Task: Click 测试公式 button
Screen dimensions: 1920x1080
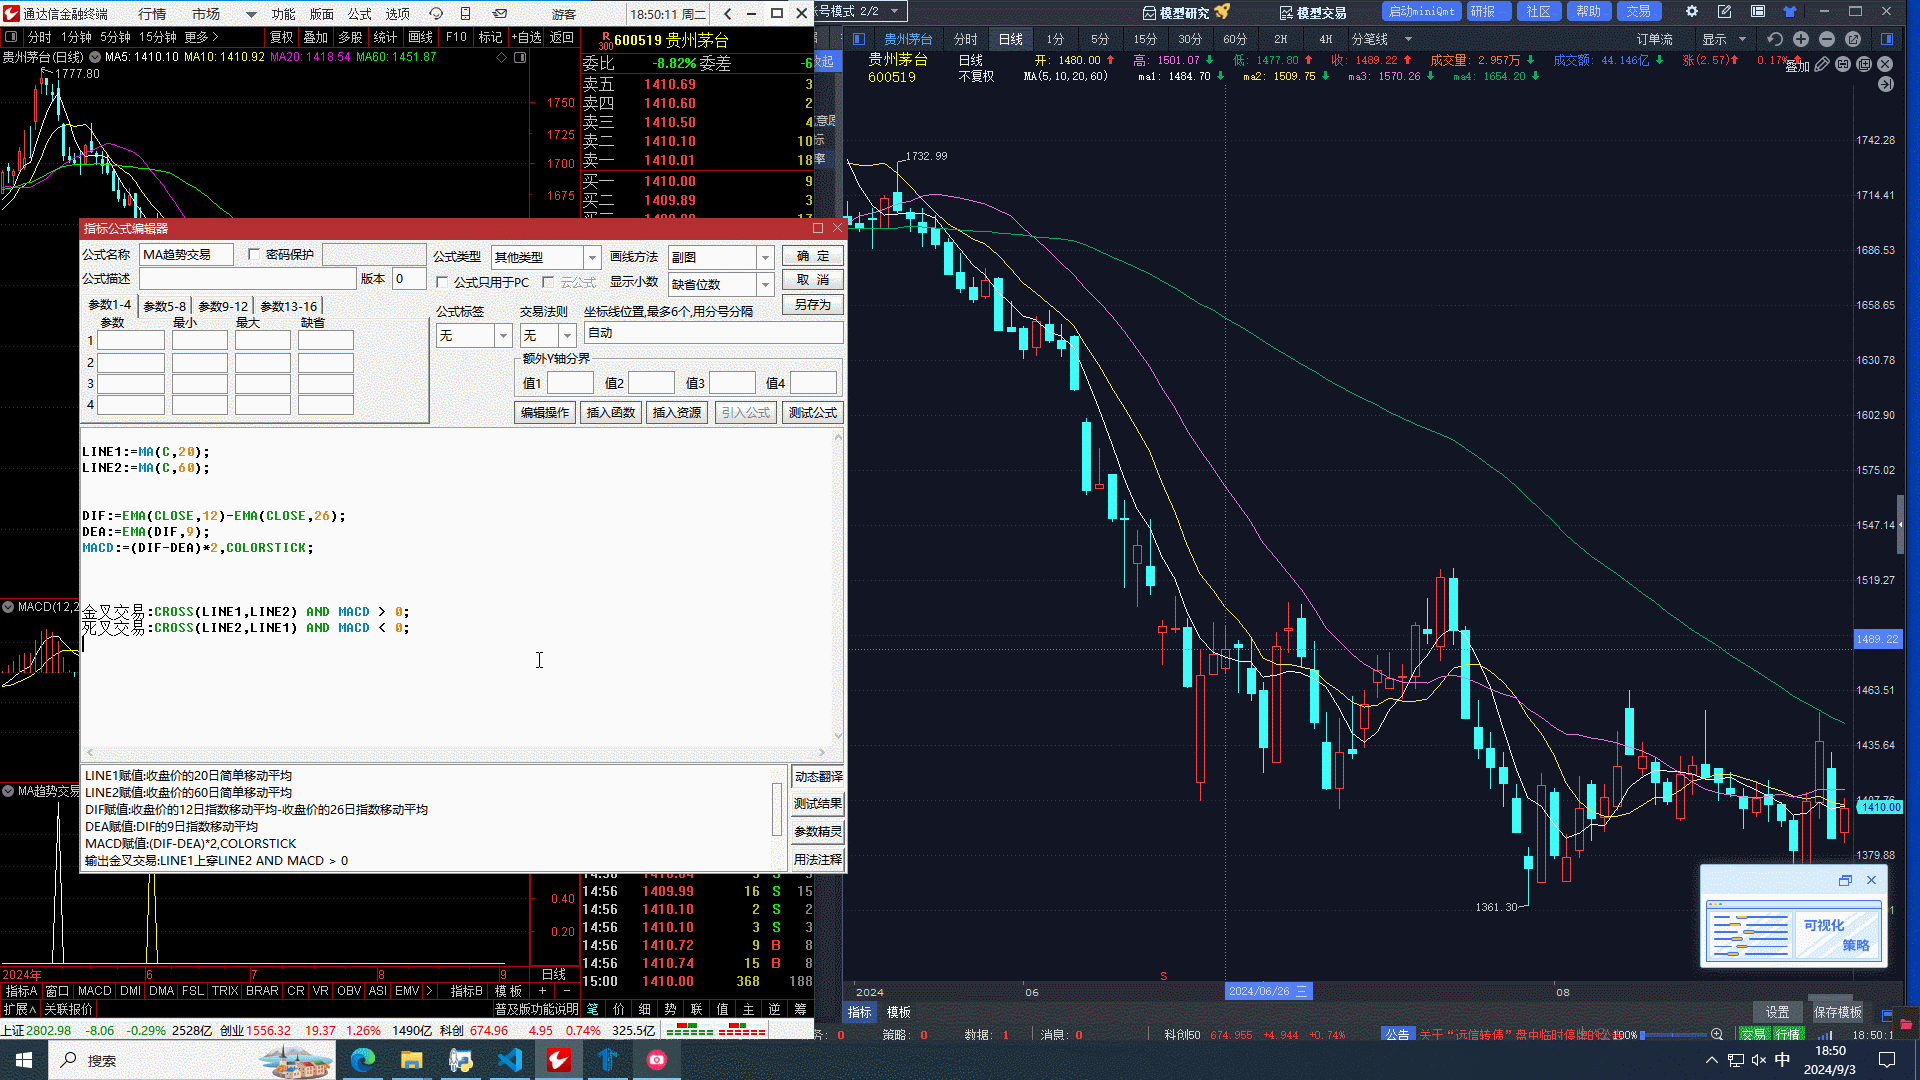Action: coord(812,412)
